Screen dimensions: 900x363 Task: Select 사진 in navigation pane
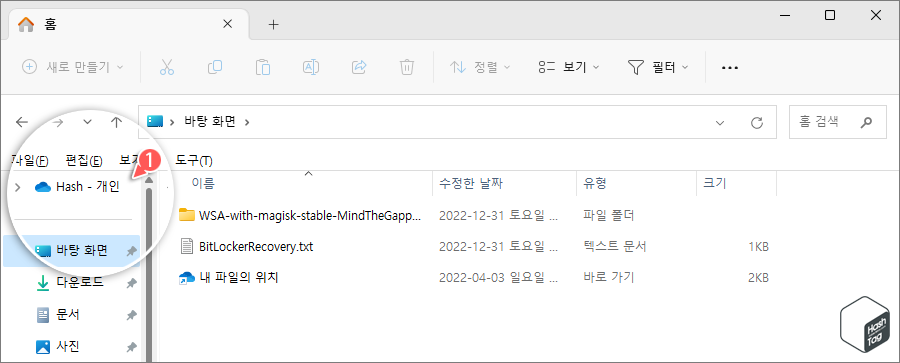tap(72, 346)
